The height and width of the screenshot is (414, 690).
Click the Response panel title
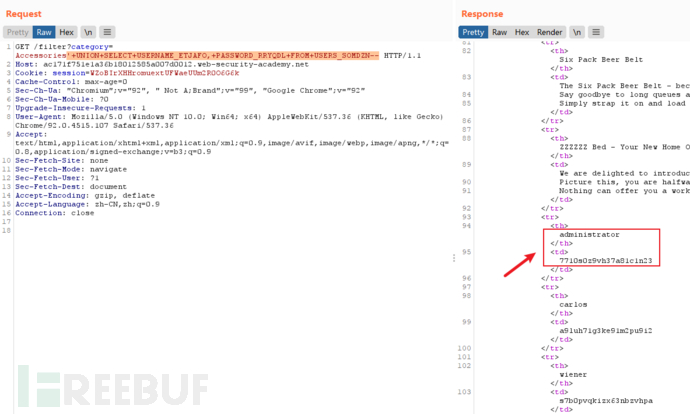[x=482, y=14]
